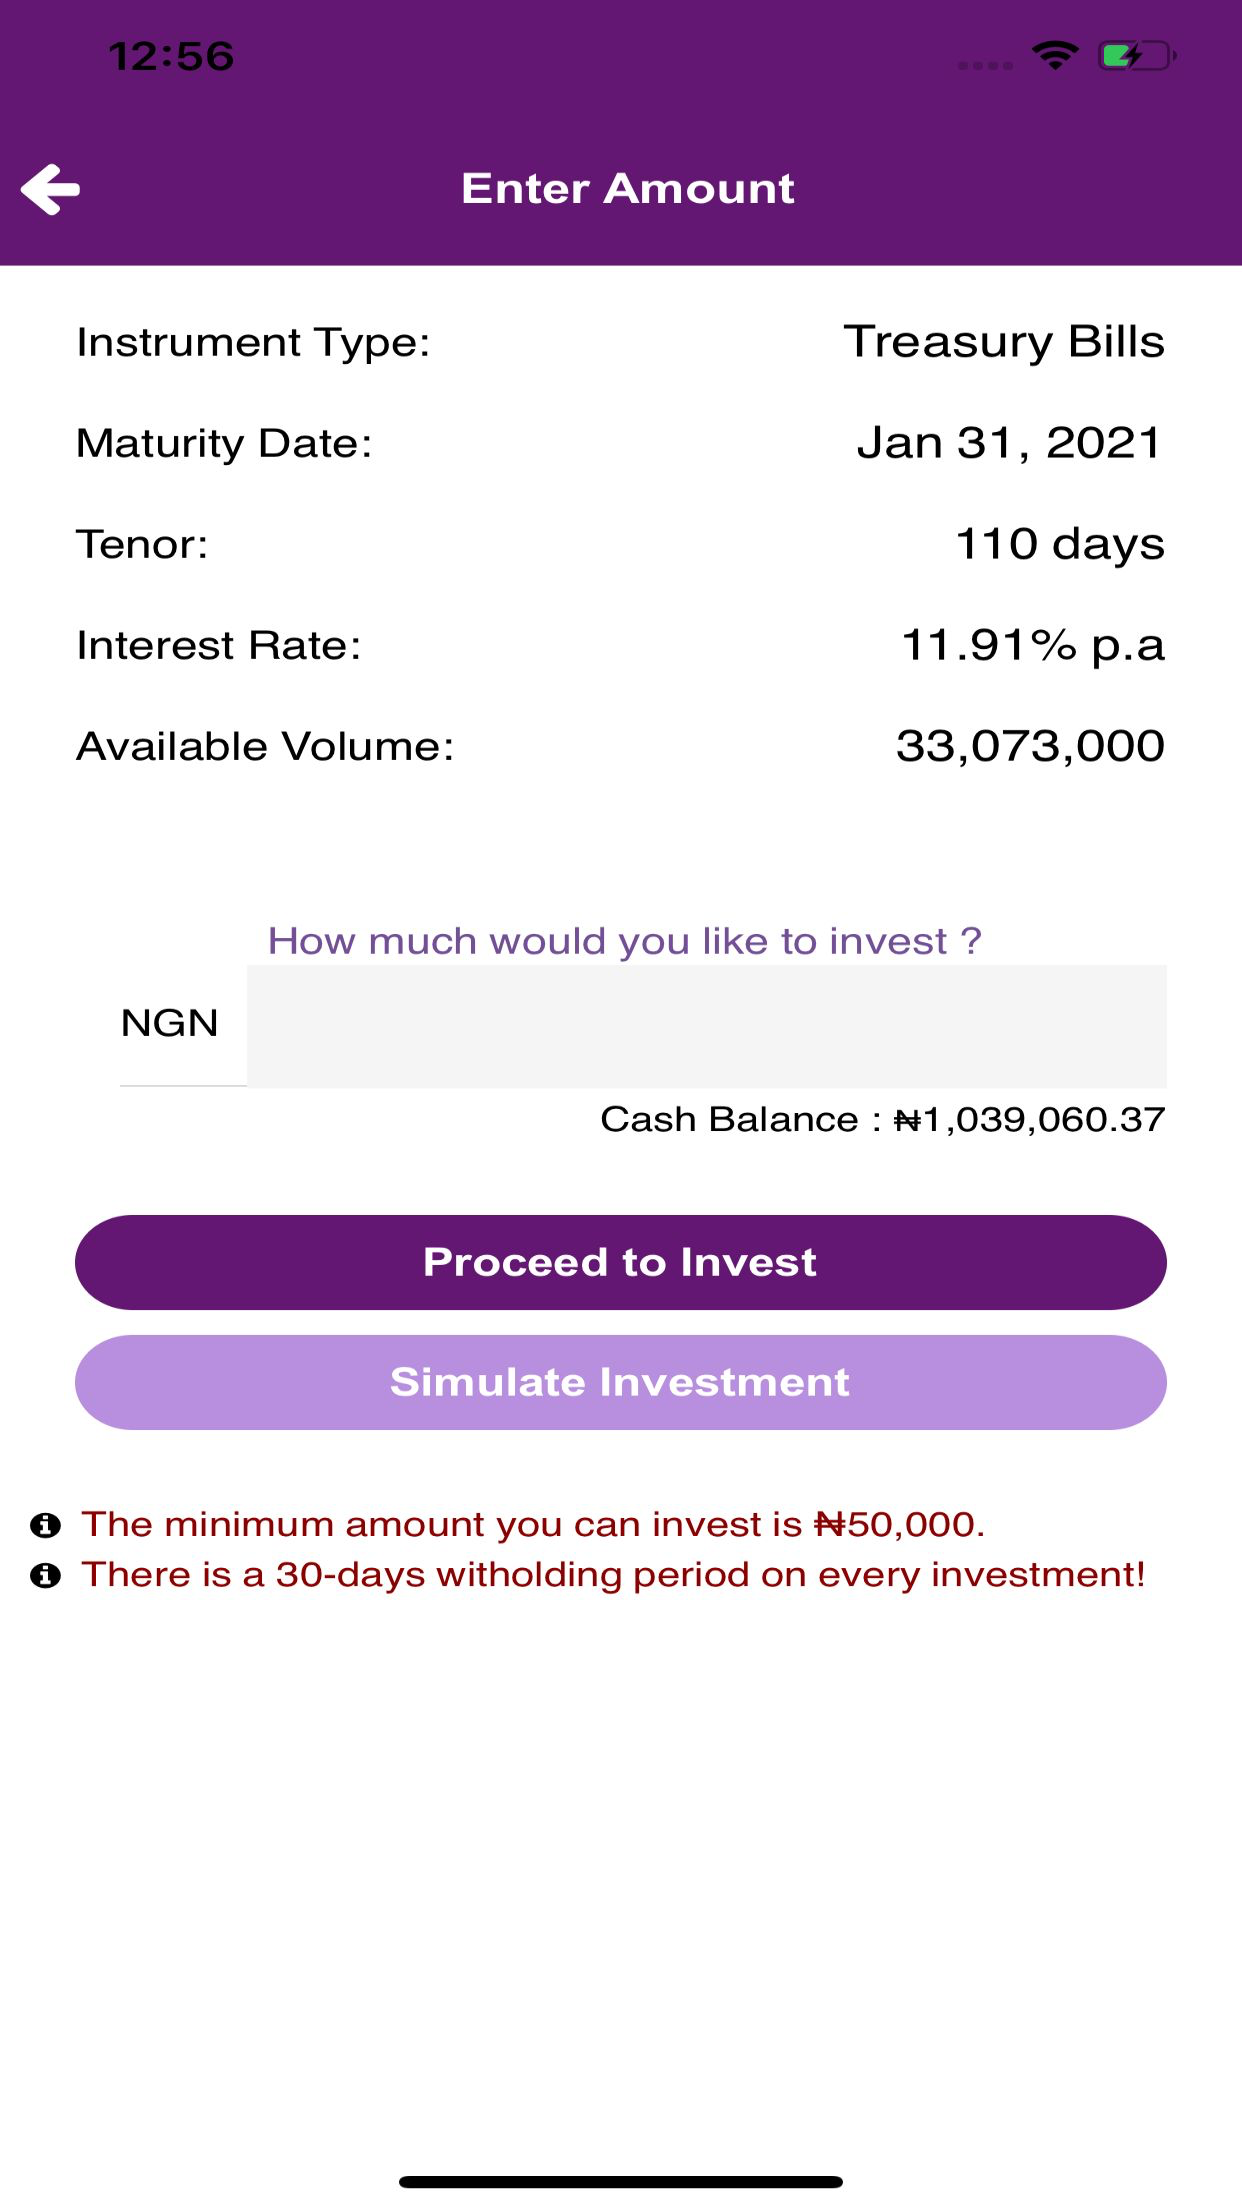Viewport: 1242px width, 2208px height.
Task: Tap the back arrow icon
Action: click(51, 189)
